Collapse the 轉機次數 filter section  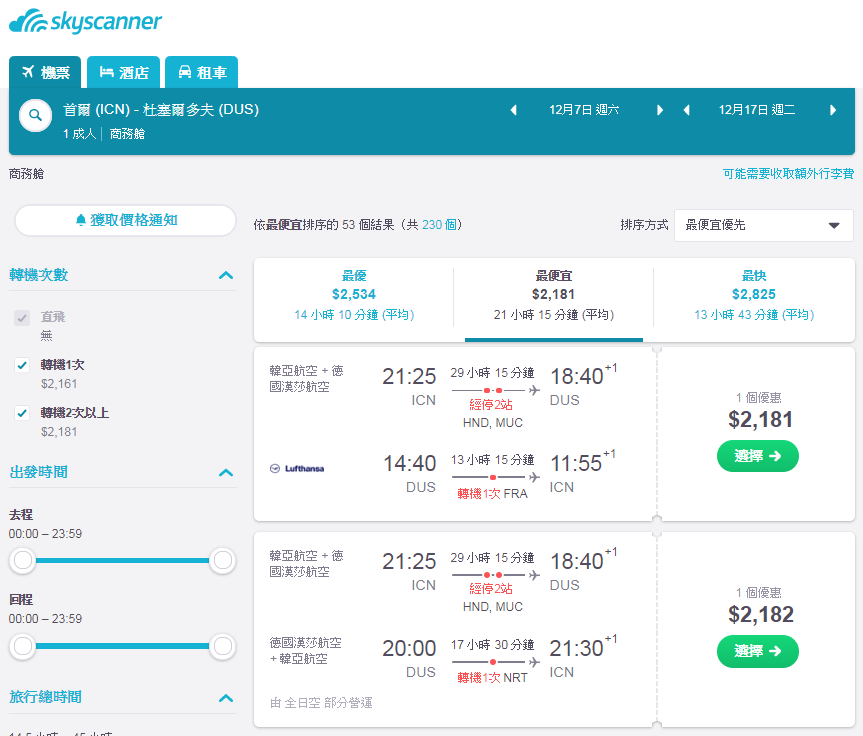point(226,275)
